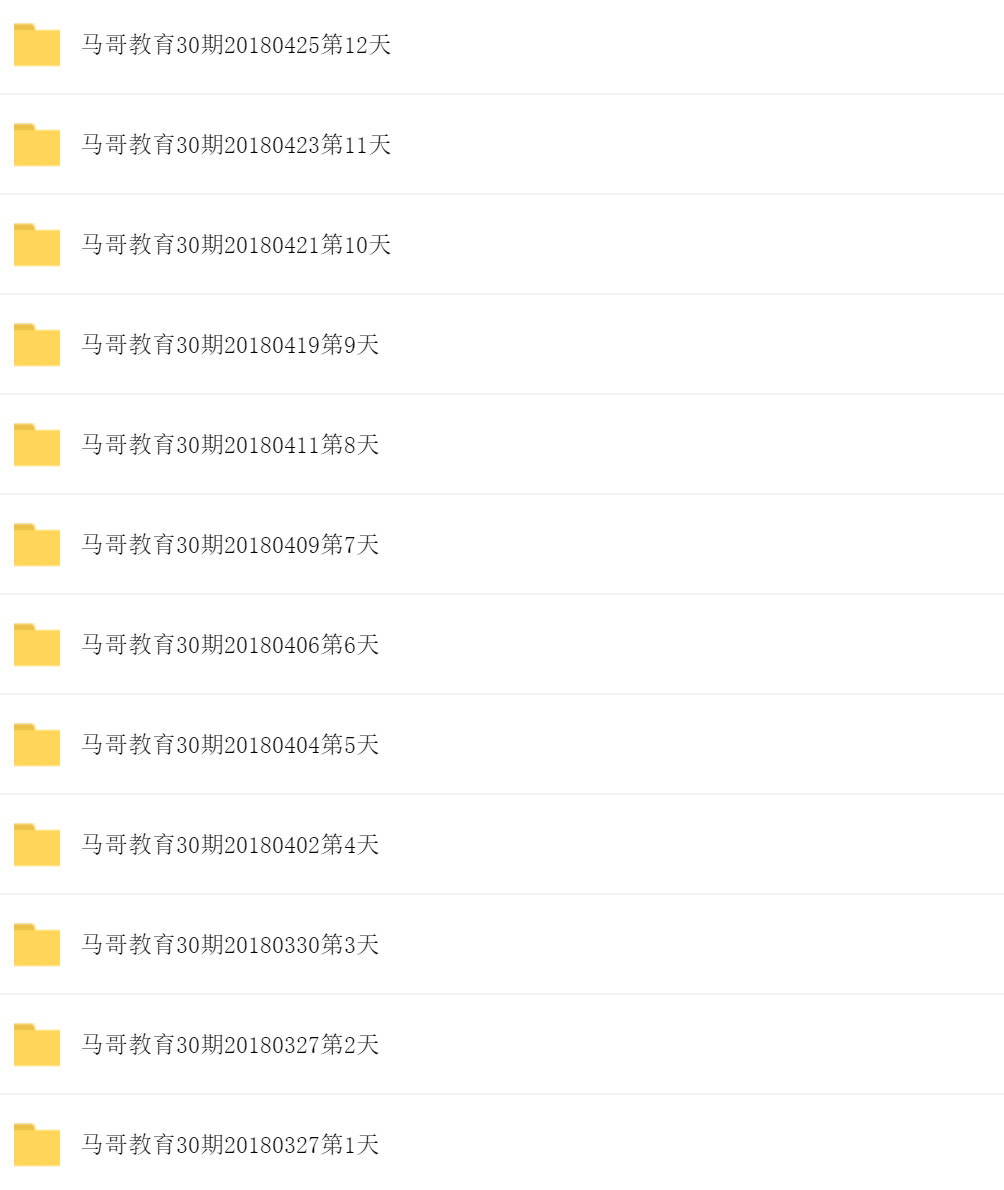1004x1190 pixels.
Task: Open 马哥教育30期20180409第7天 name text
Action: pos(230,545)
